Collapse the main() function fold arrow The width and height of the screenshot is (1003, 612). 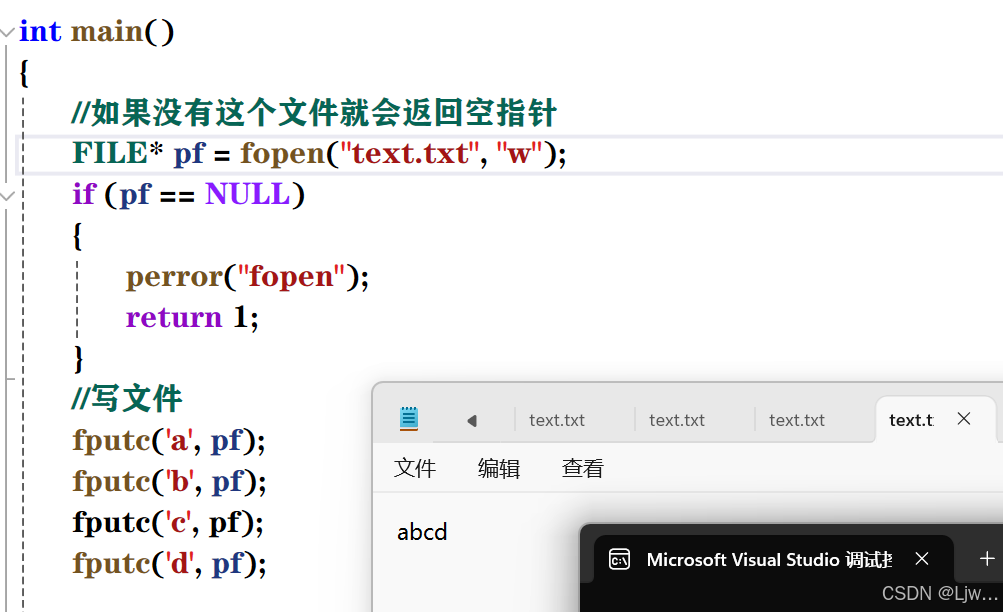point(7,32)
